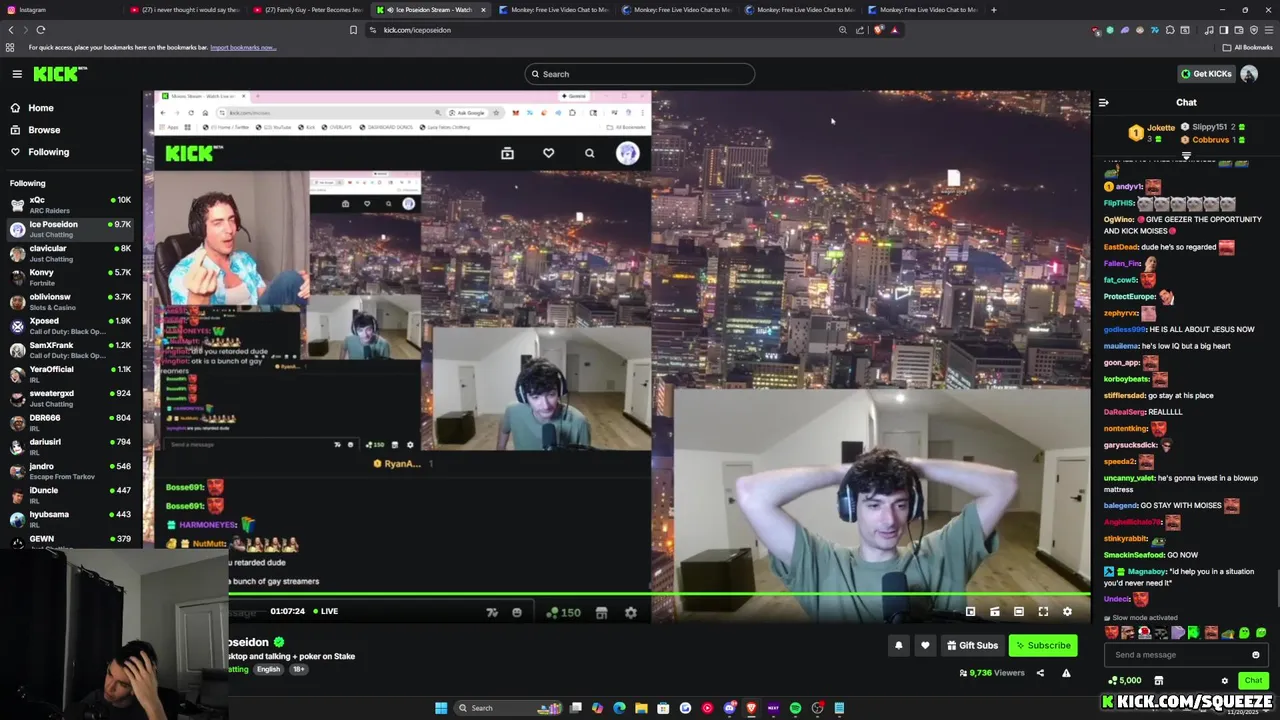Open Konvy channel in Following list
Image resolution: width=1280 pixels, height=720 pixels.
pos(70,277)
